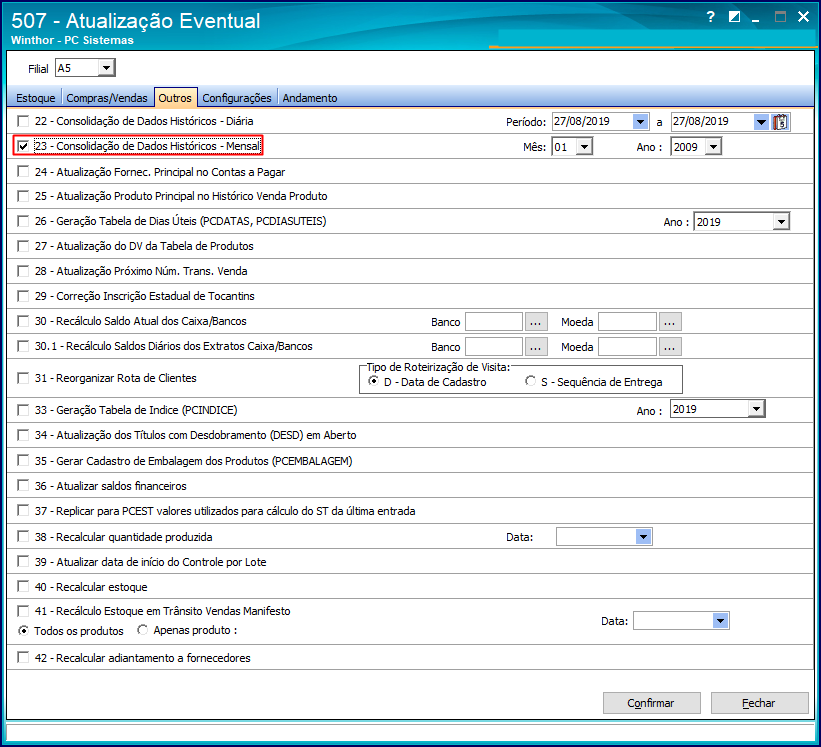
Task: Switch to the Compras/Vendas tab
Action: pyautogui.click(x=107, y=98)
